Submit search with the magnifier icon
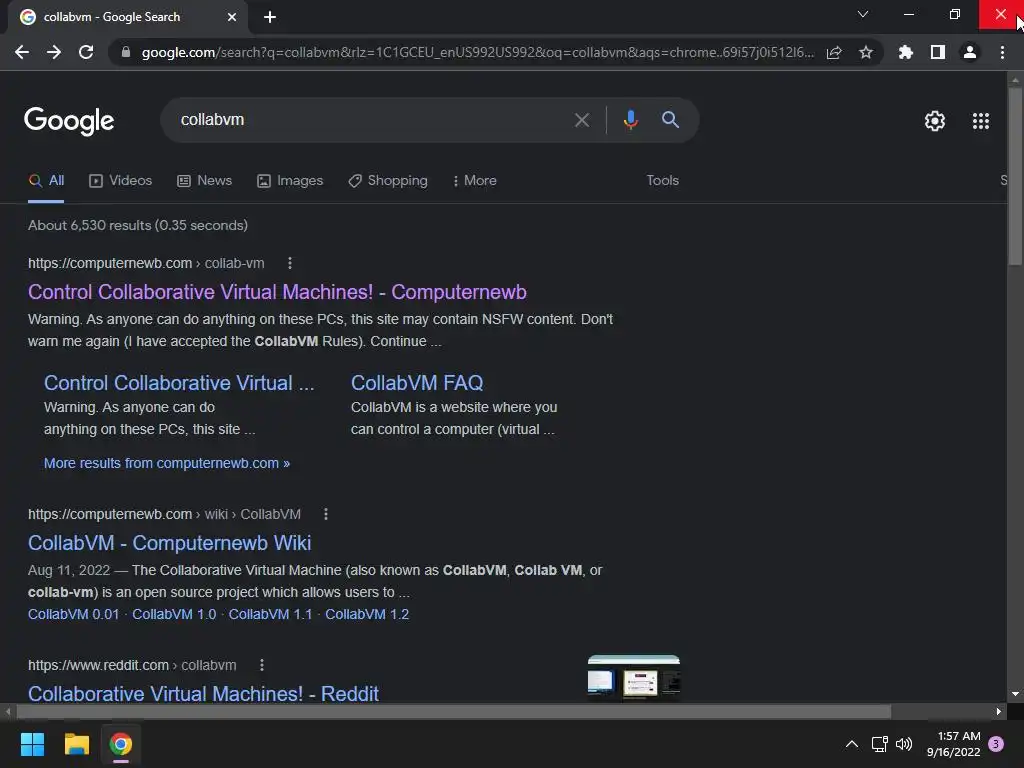 pyautogui.click(x=670, y=120)
